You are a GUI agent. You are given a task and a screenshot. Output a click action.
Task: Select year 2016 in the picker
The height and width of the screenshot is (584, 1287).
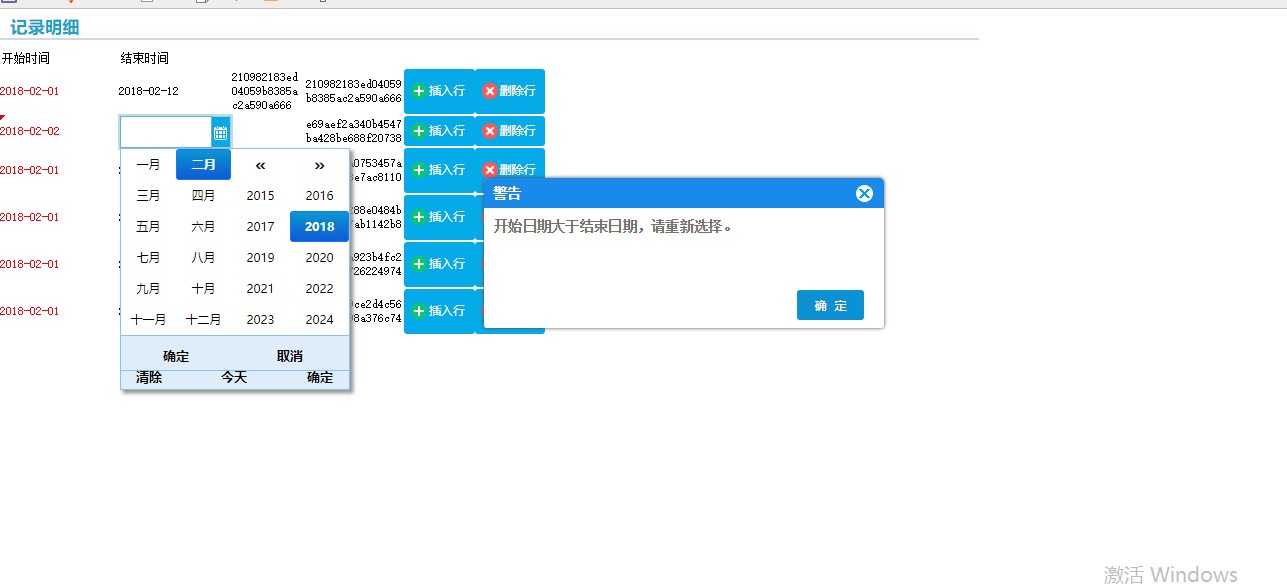(319, 196)
